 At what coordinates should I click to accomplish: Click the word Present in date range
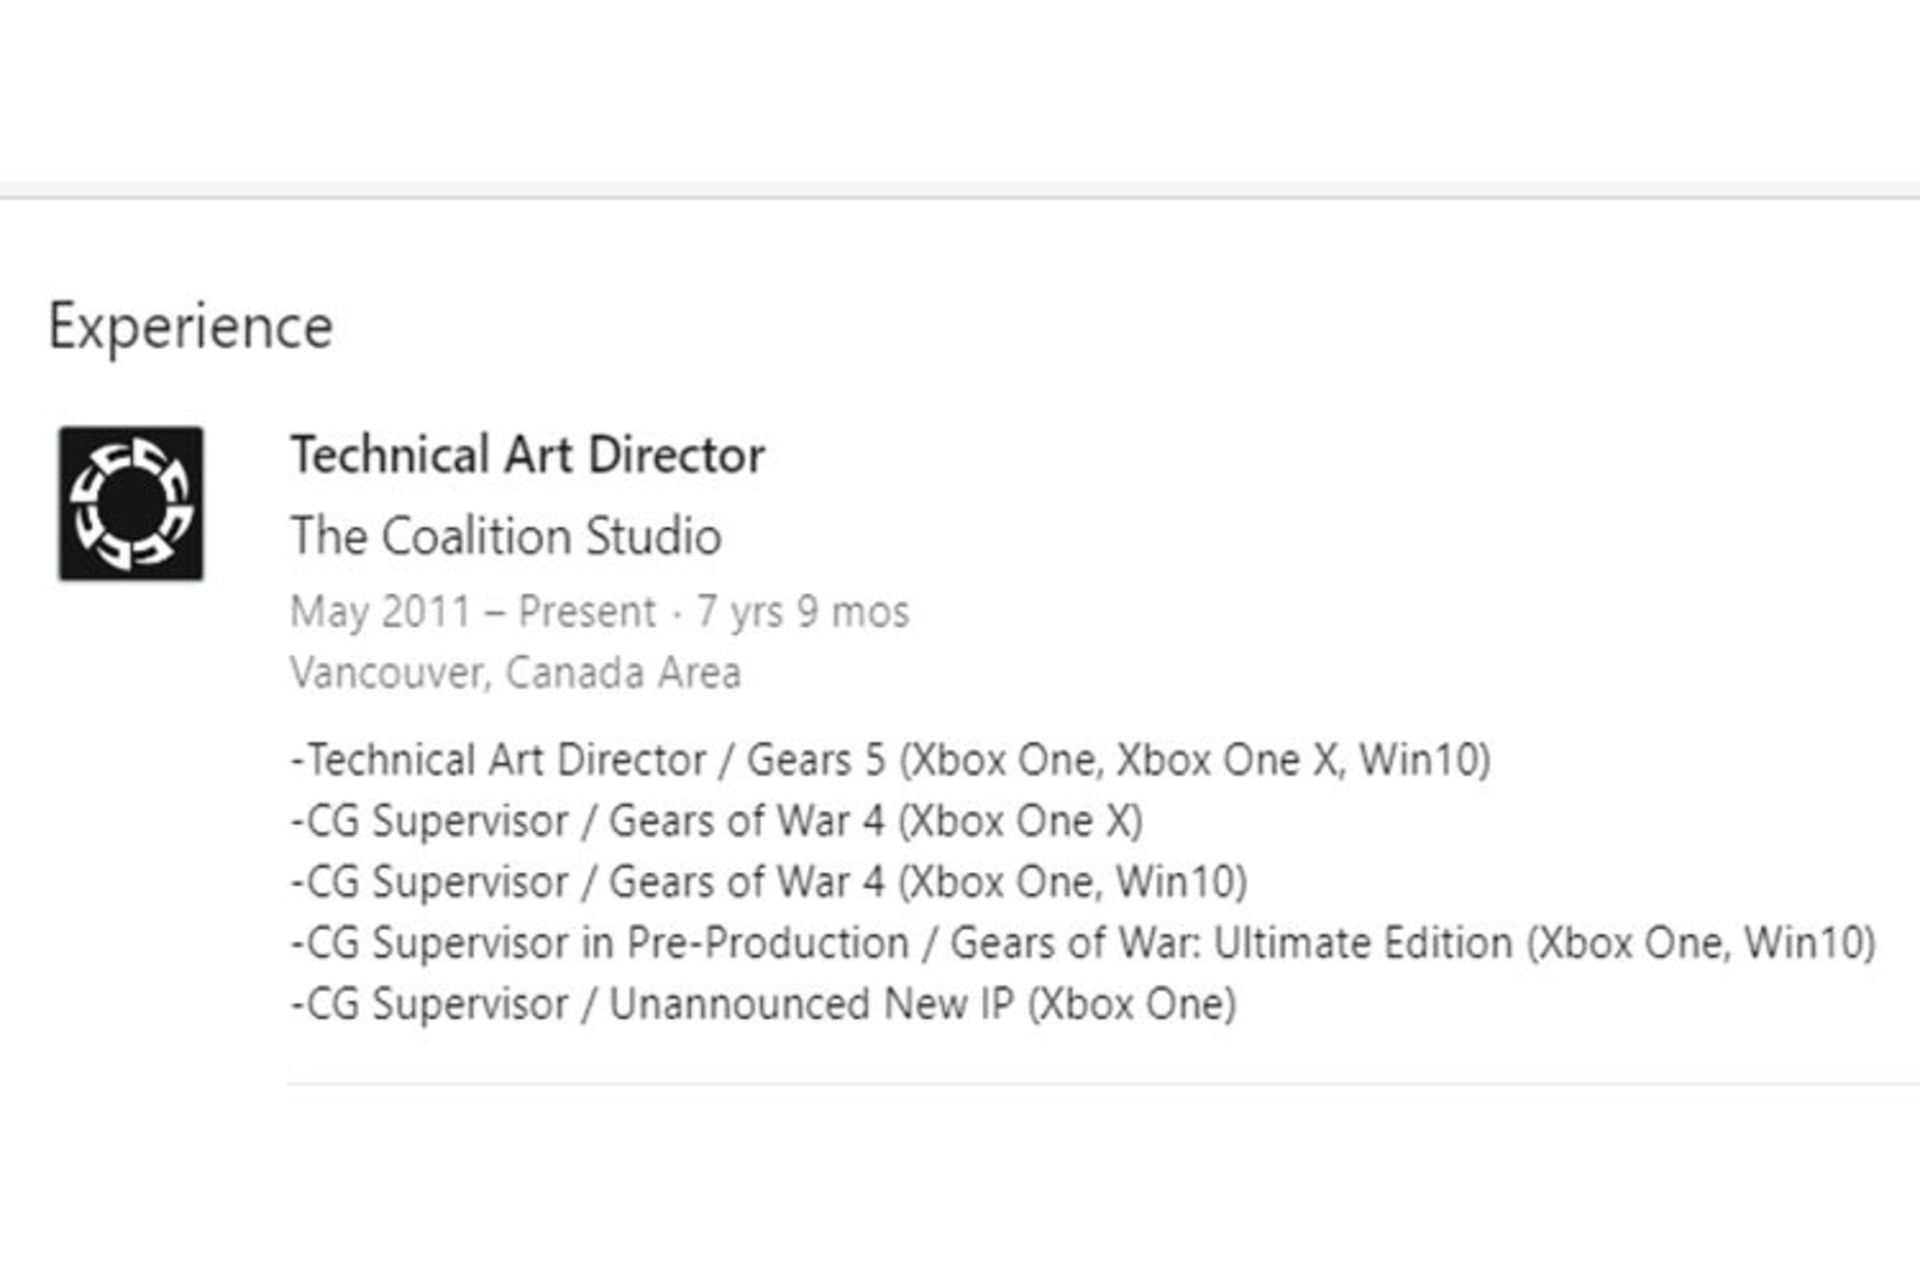coord(587,611)
